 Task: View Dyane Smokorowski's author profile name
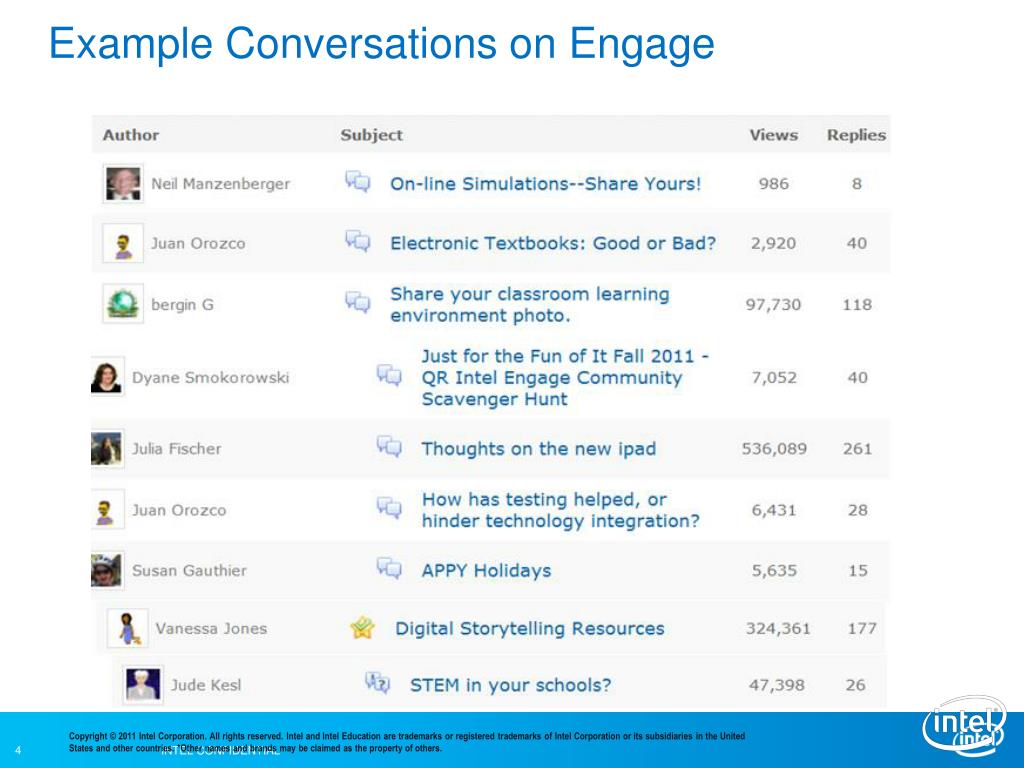210,377
